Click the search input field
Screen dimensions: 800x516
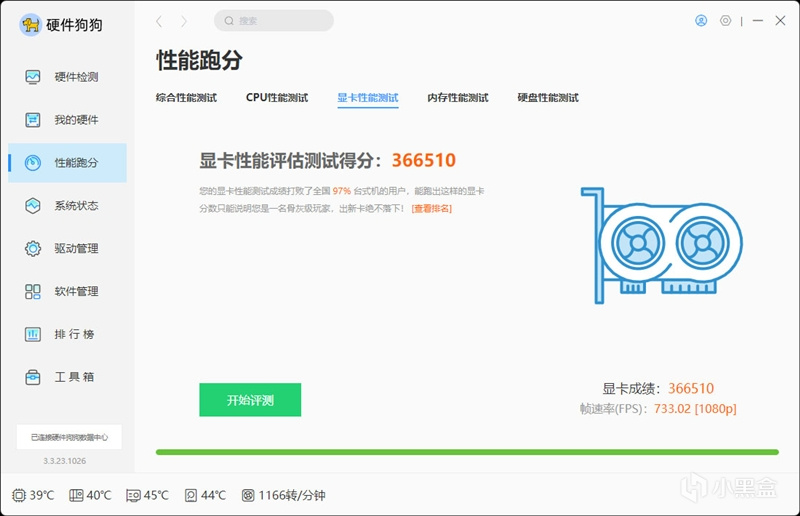(x=274, y=21)
